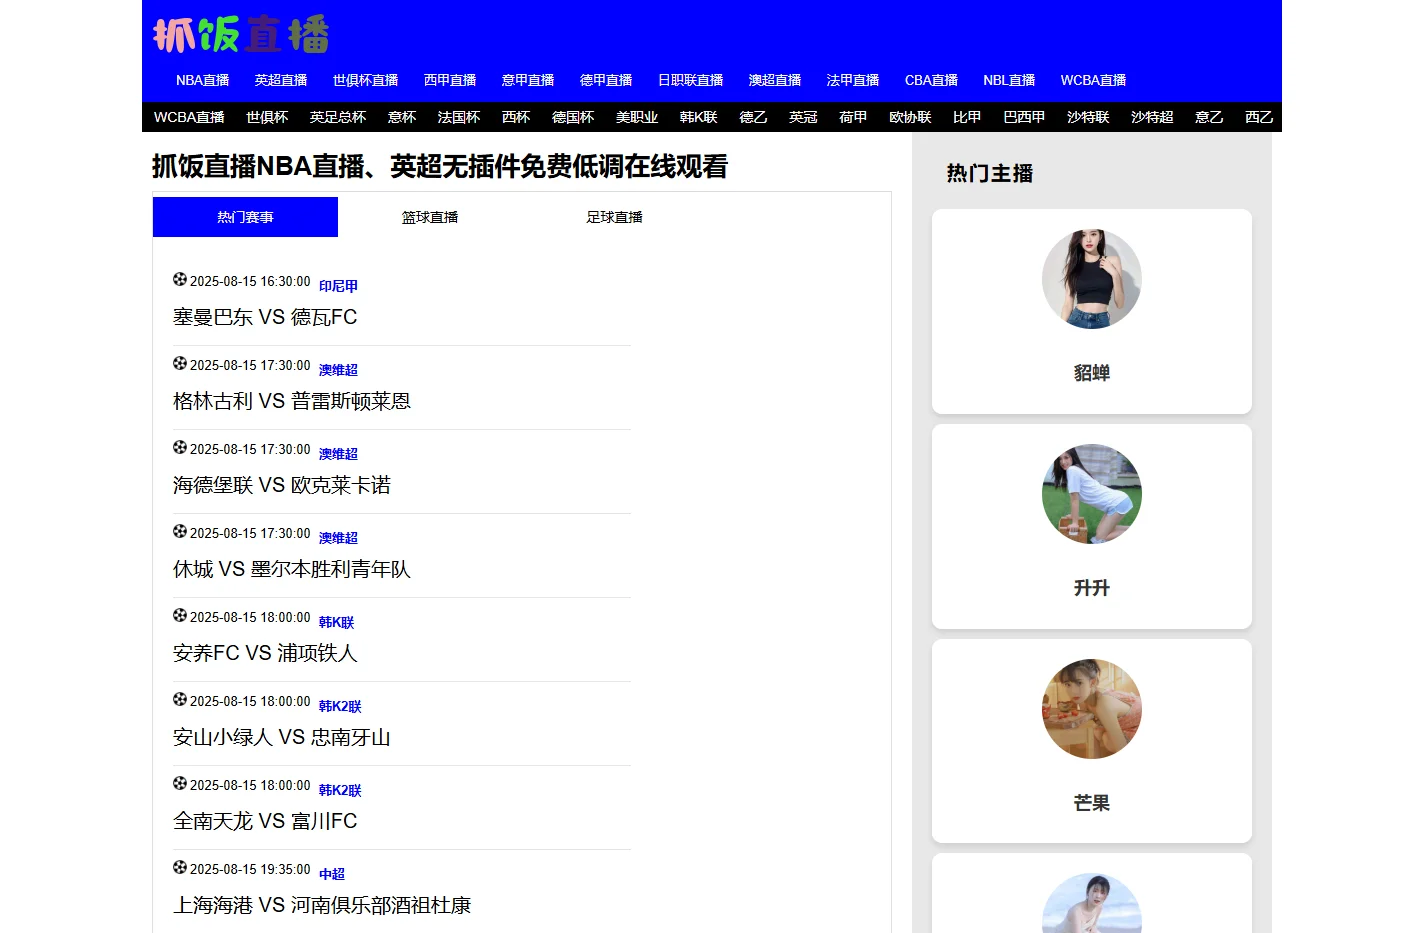Switch to the 篮球直播 tab

click(430, 217)
